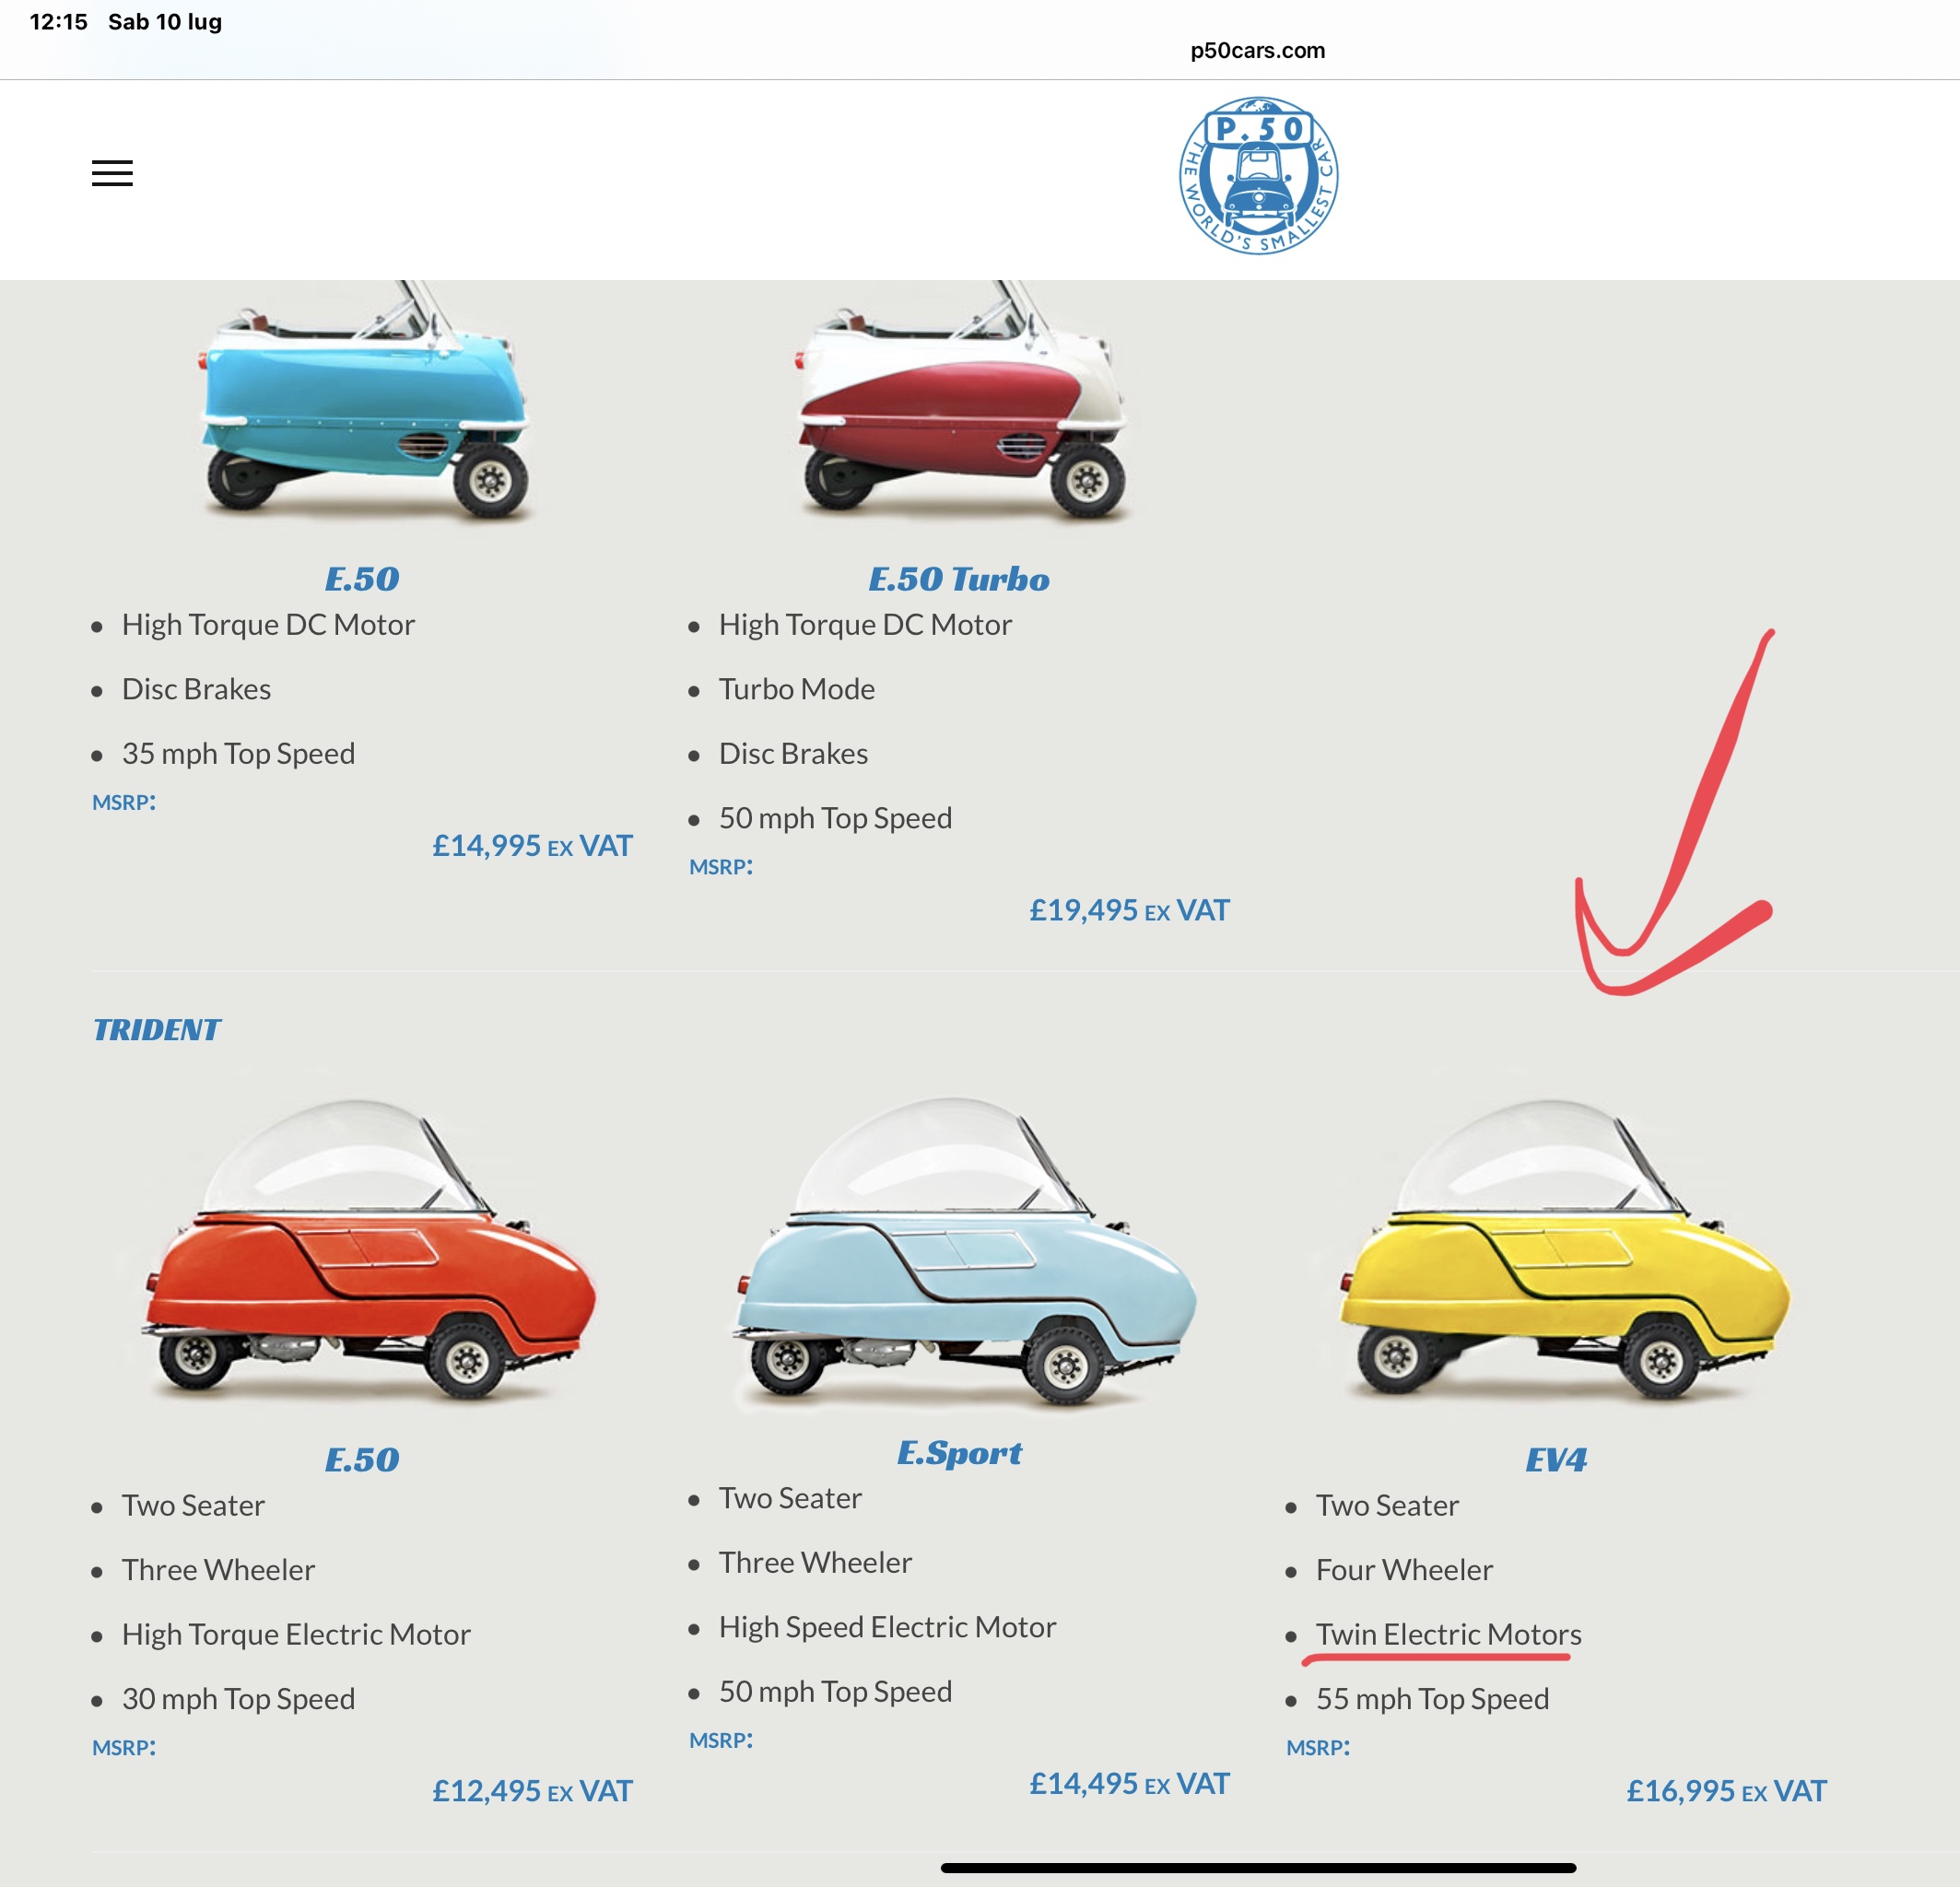Click the P.50 World's Smallest Car logo
This screenshot has height=1887, width=1960.
tap(1258, 175)
